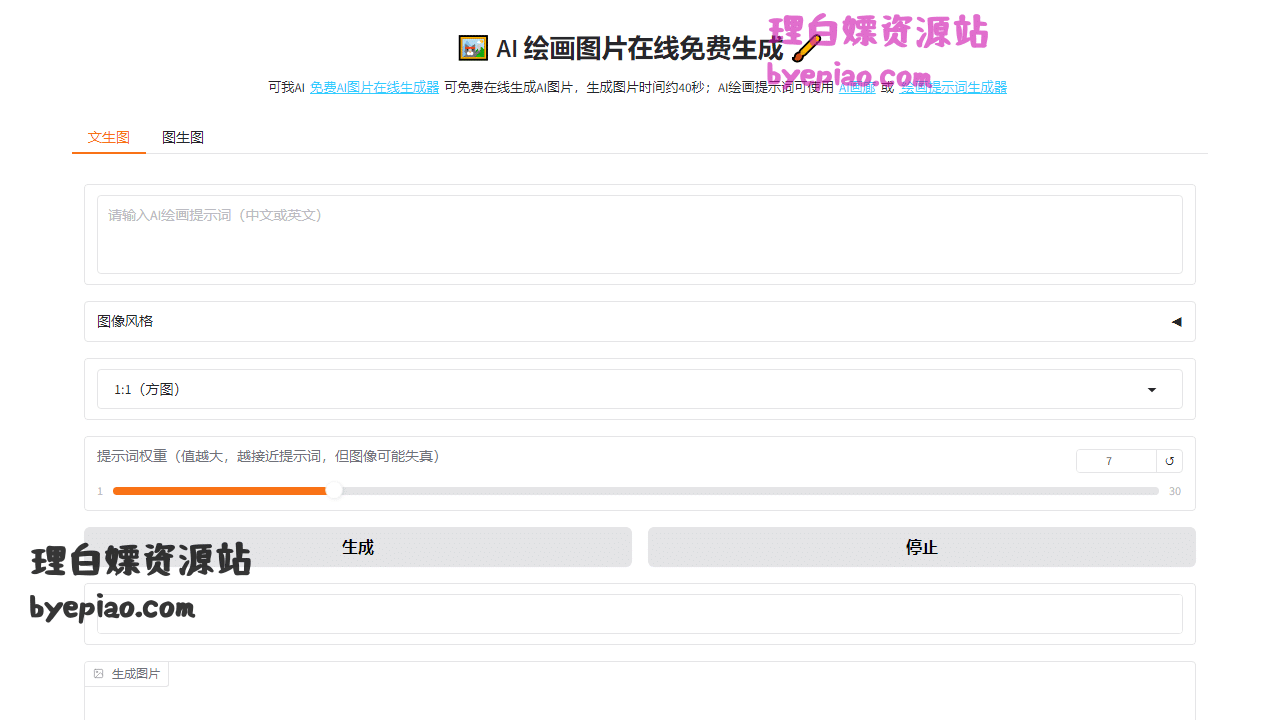Click the 提示词权重 label text
The width and height of the screenshot is (1280, 720).
pos(269,456)
